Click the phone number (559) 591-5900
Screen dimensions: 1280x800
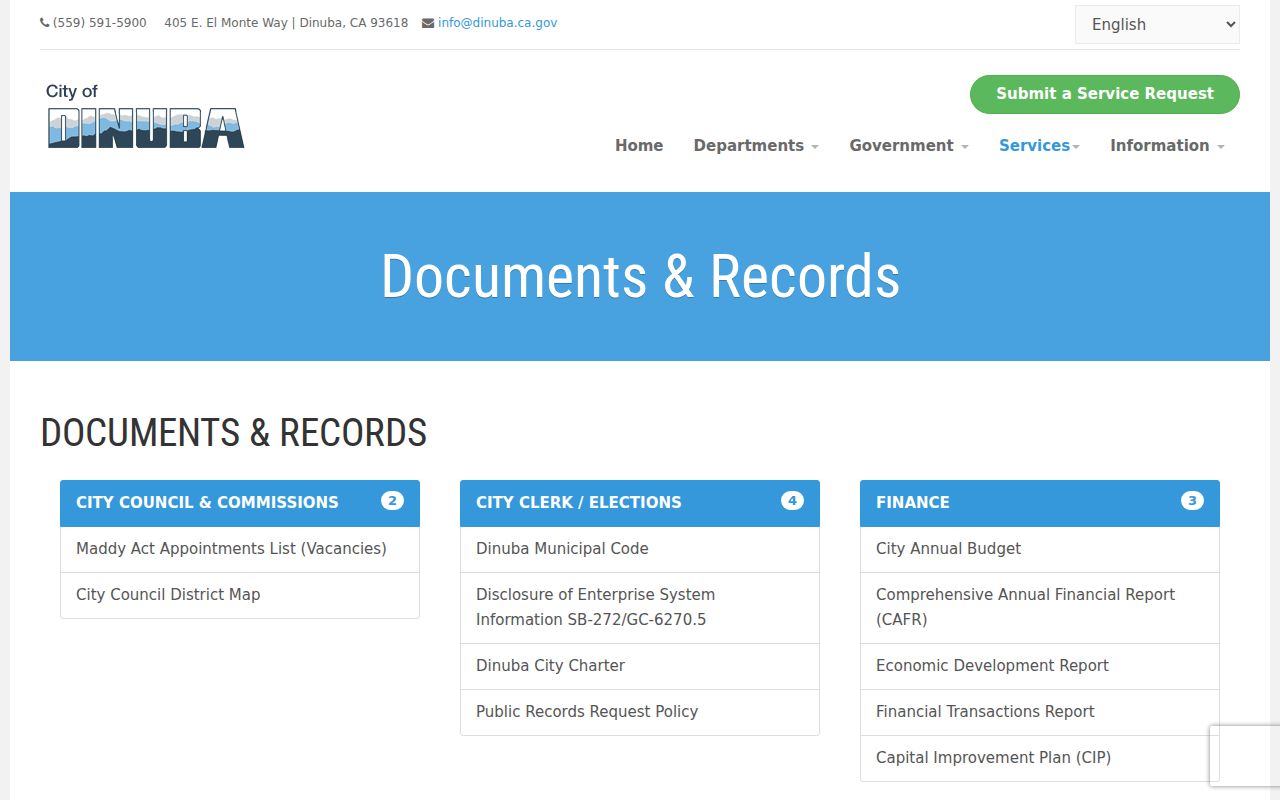(x=100, y=23)
